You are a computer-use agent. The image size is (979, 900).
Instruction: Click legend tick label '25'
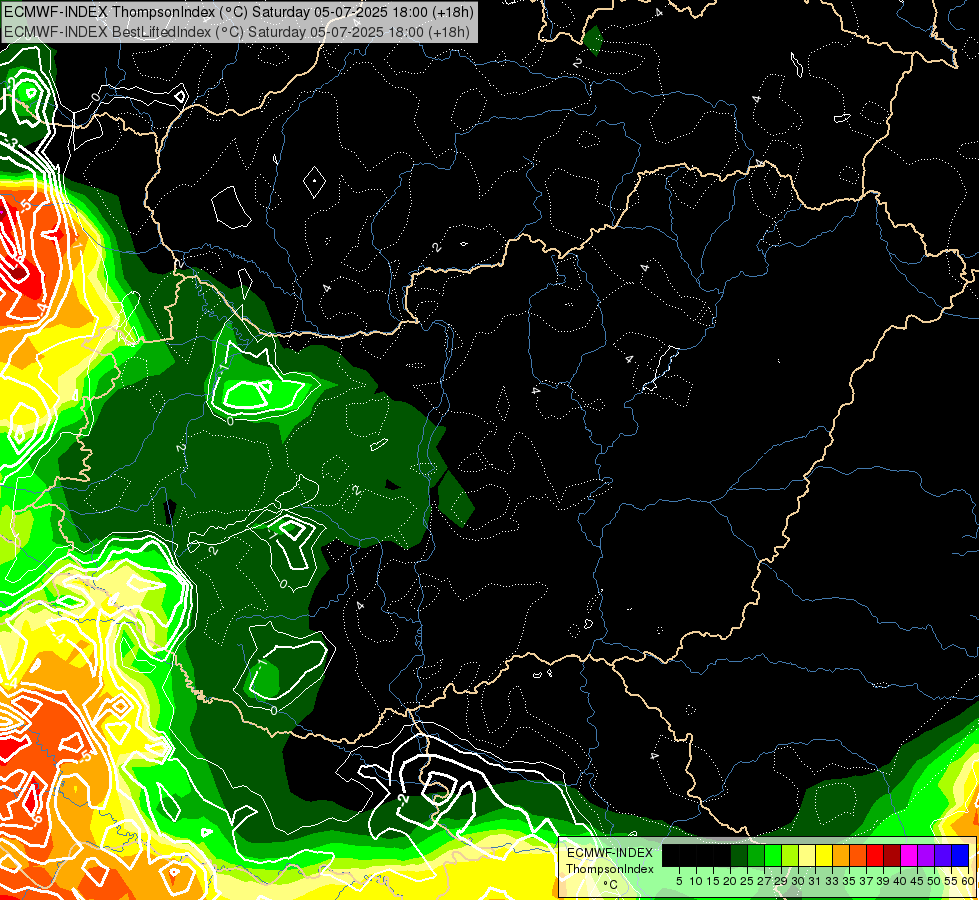tap(747, 881)
